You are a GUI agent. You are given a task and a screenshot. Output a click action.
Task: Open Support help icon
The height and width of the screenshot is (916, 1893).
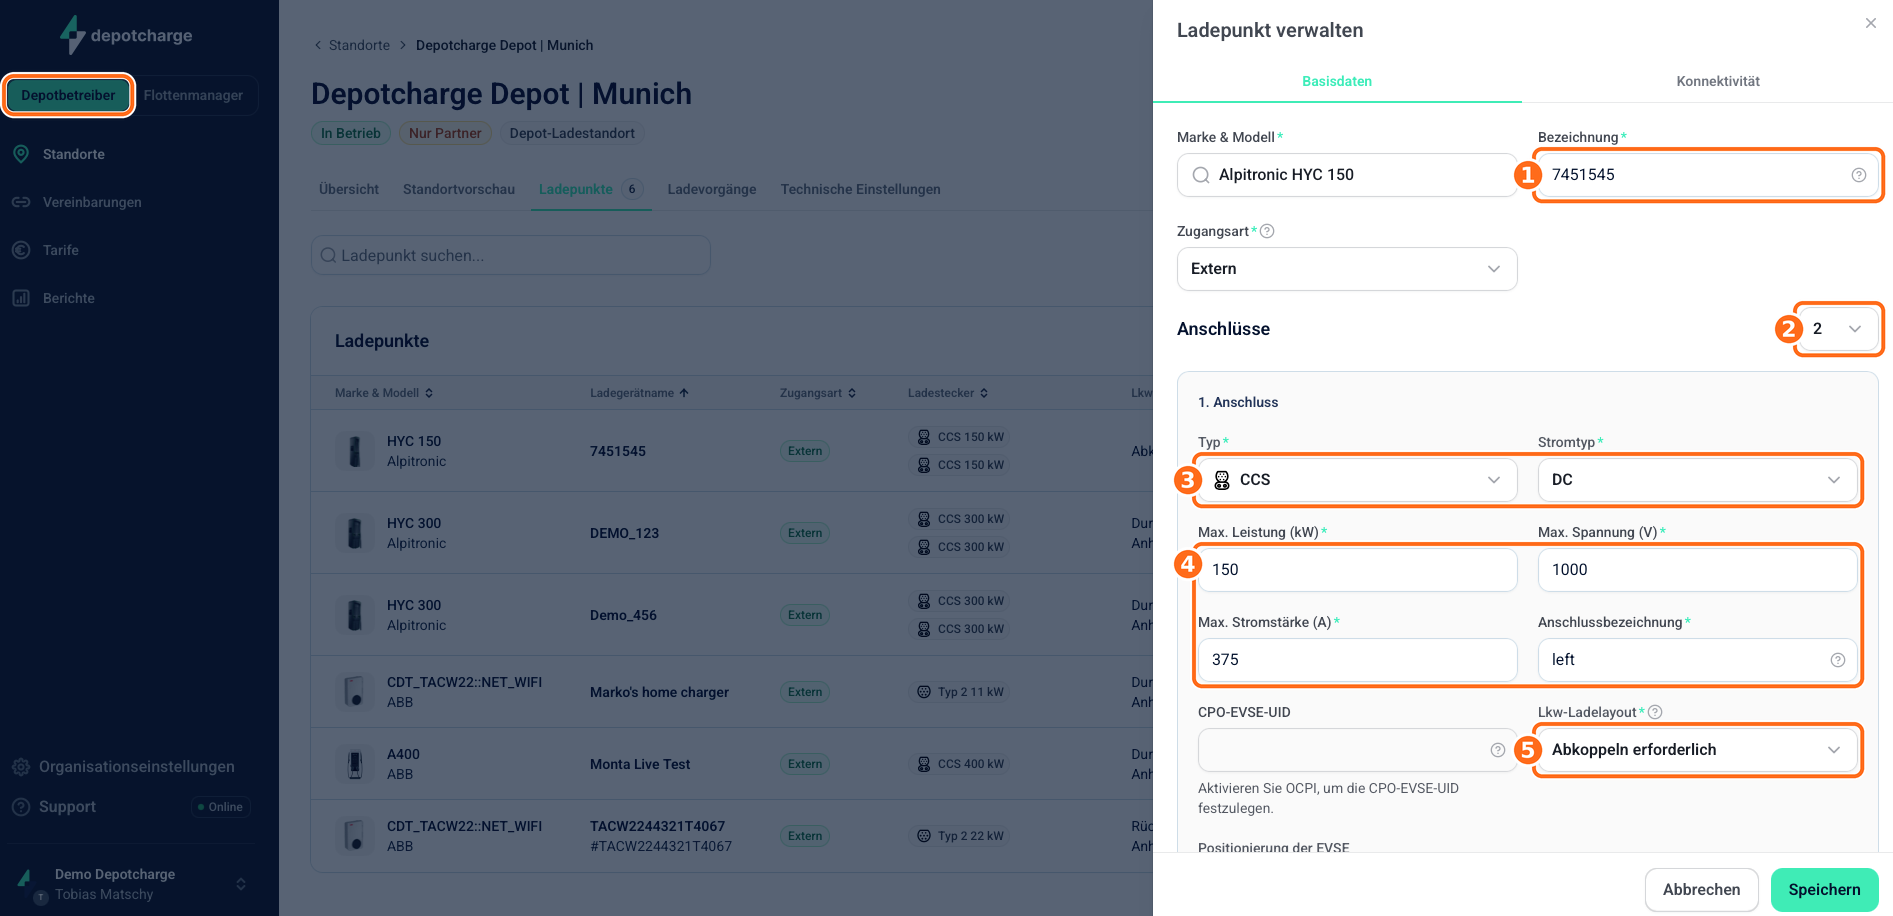pyautogui.click(x=21, y=807)
